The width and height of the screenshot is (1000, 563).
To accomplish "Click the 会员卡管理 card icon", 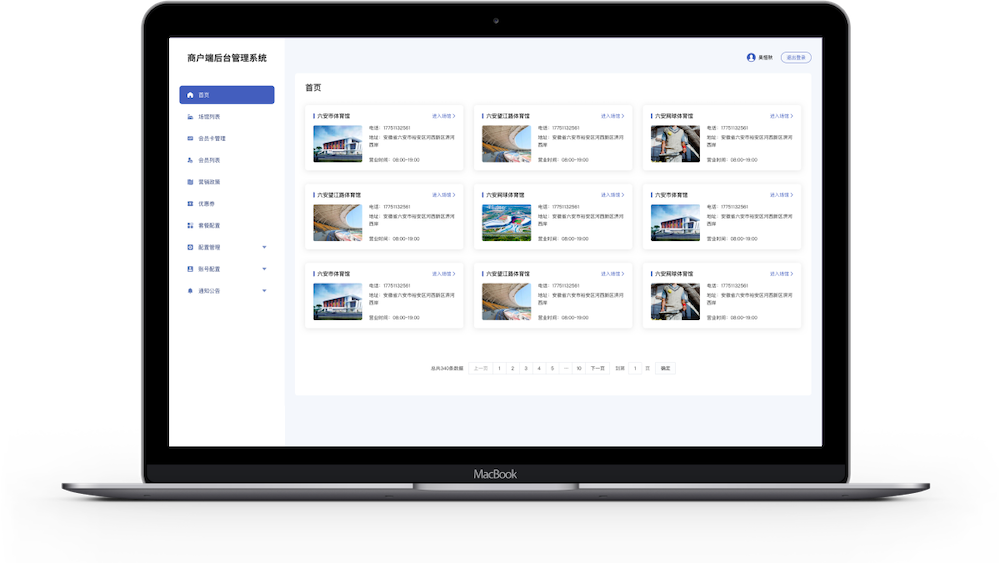I will click(x=189, y=138).
